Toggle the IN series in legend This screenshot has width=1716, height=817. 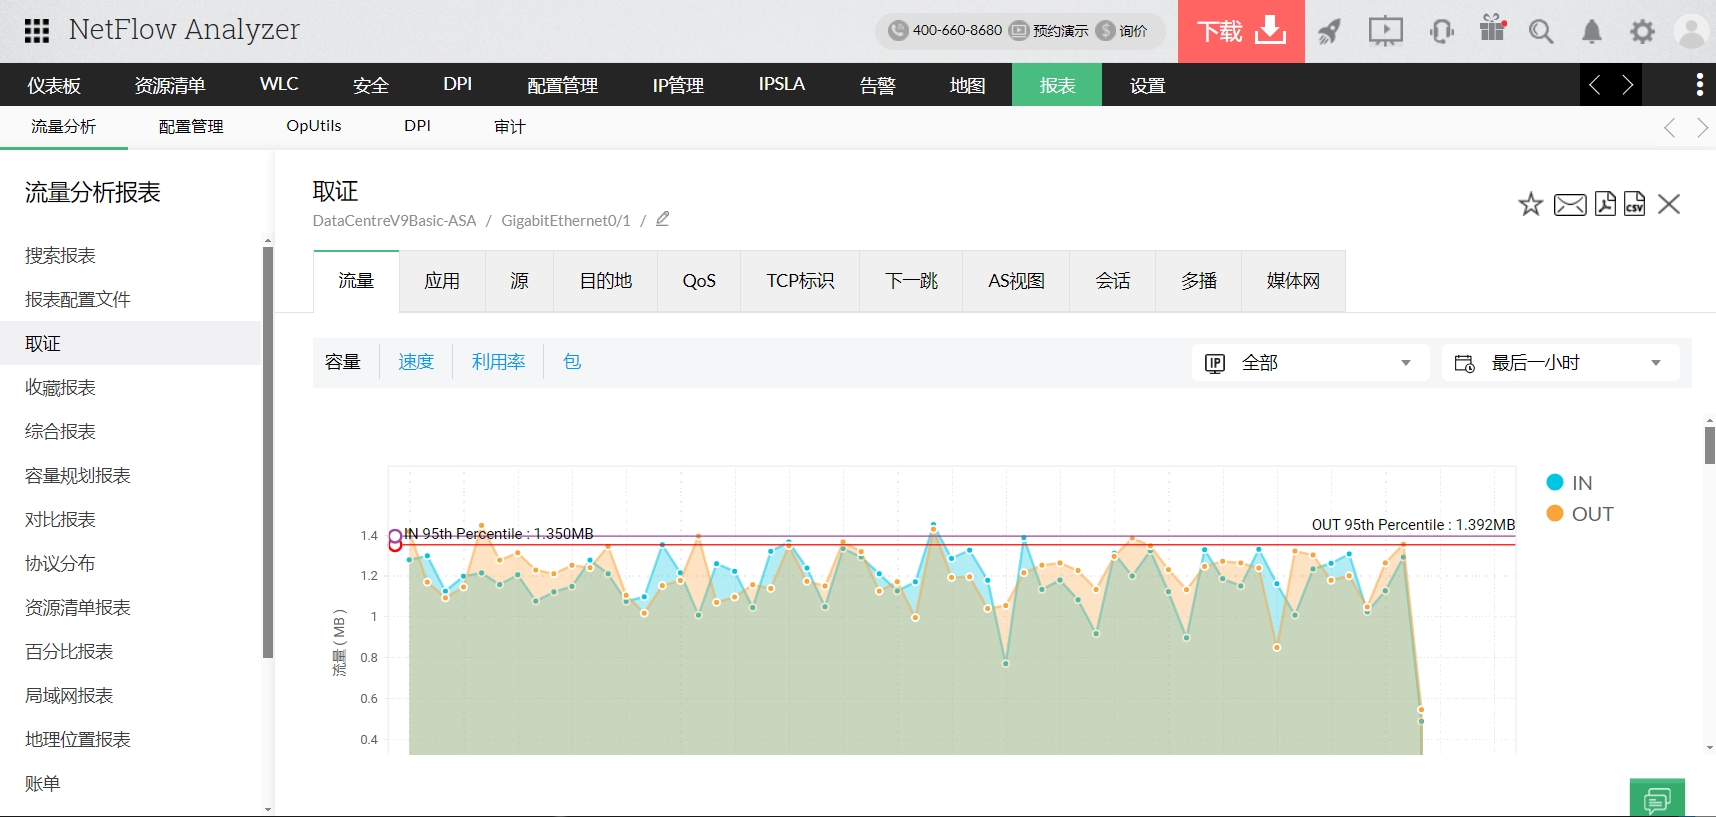tap(1569, 483)
